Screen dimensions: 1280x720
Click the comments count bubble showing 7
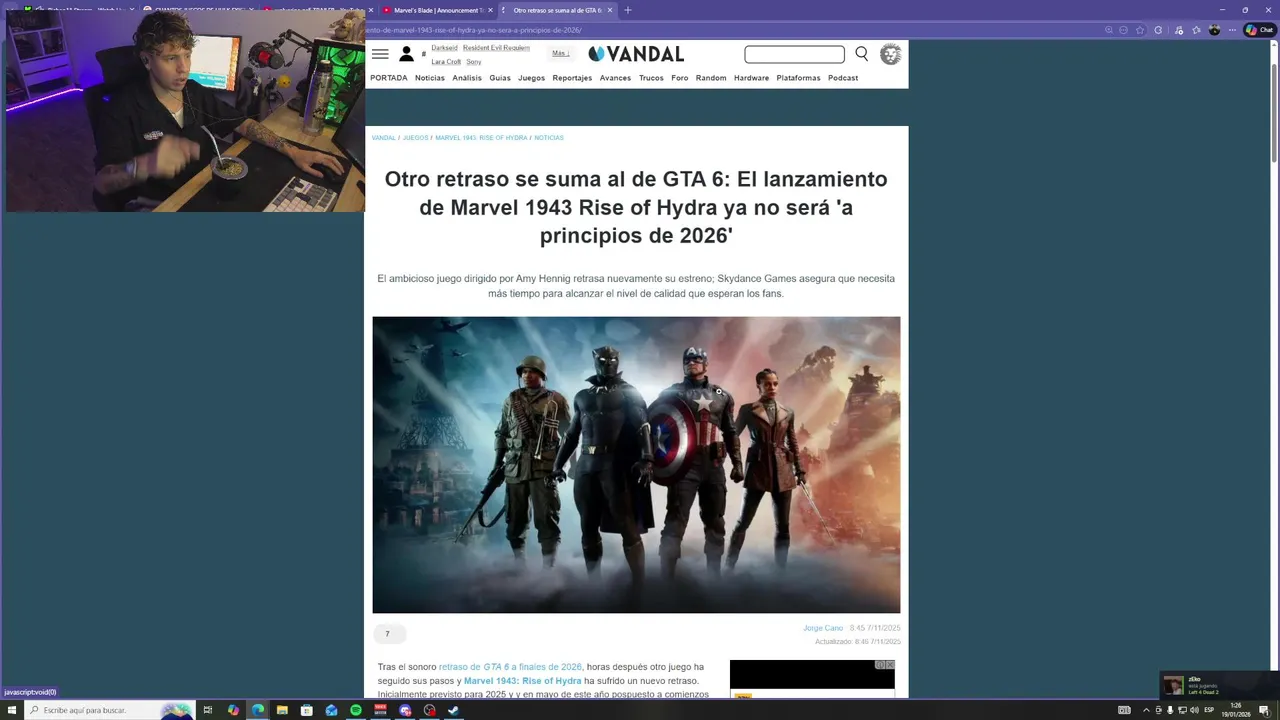388,634
